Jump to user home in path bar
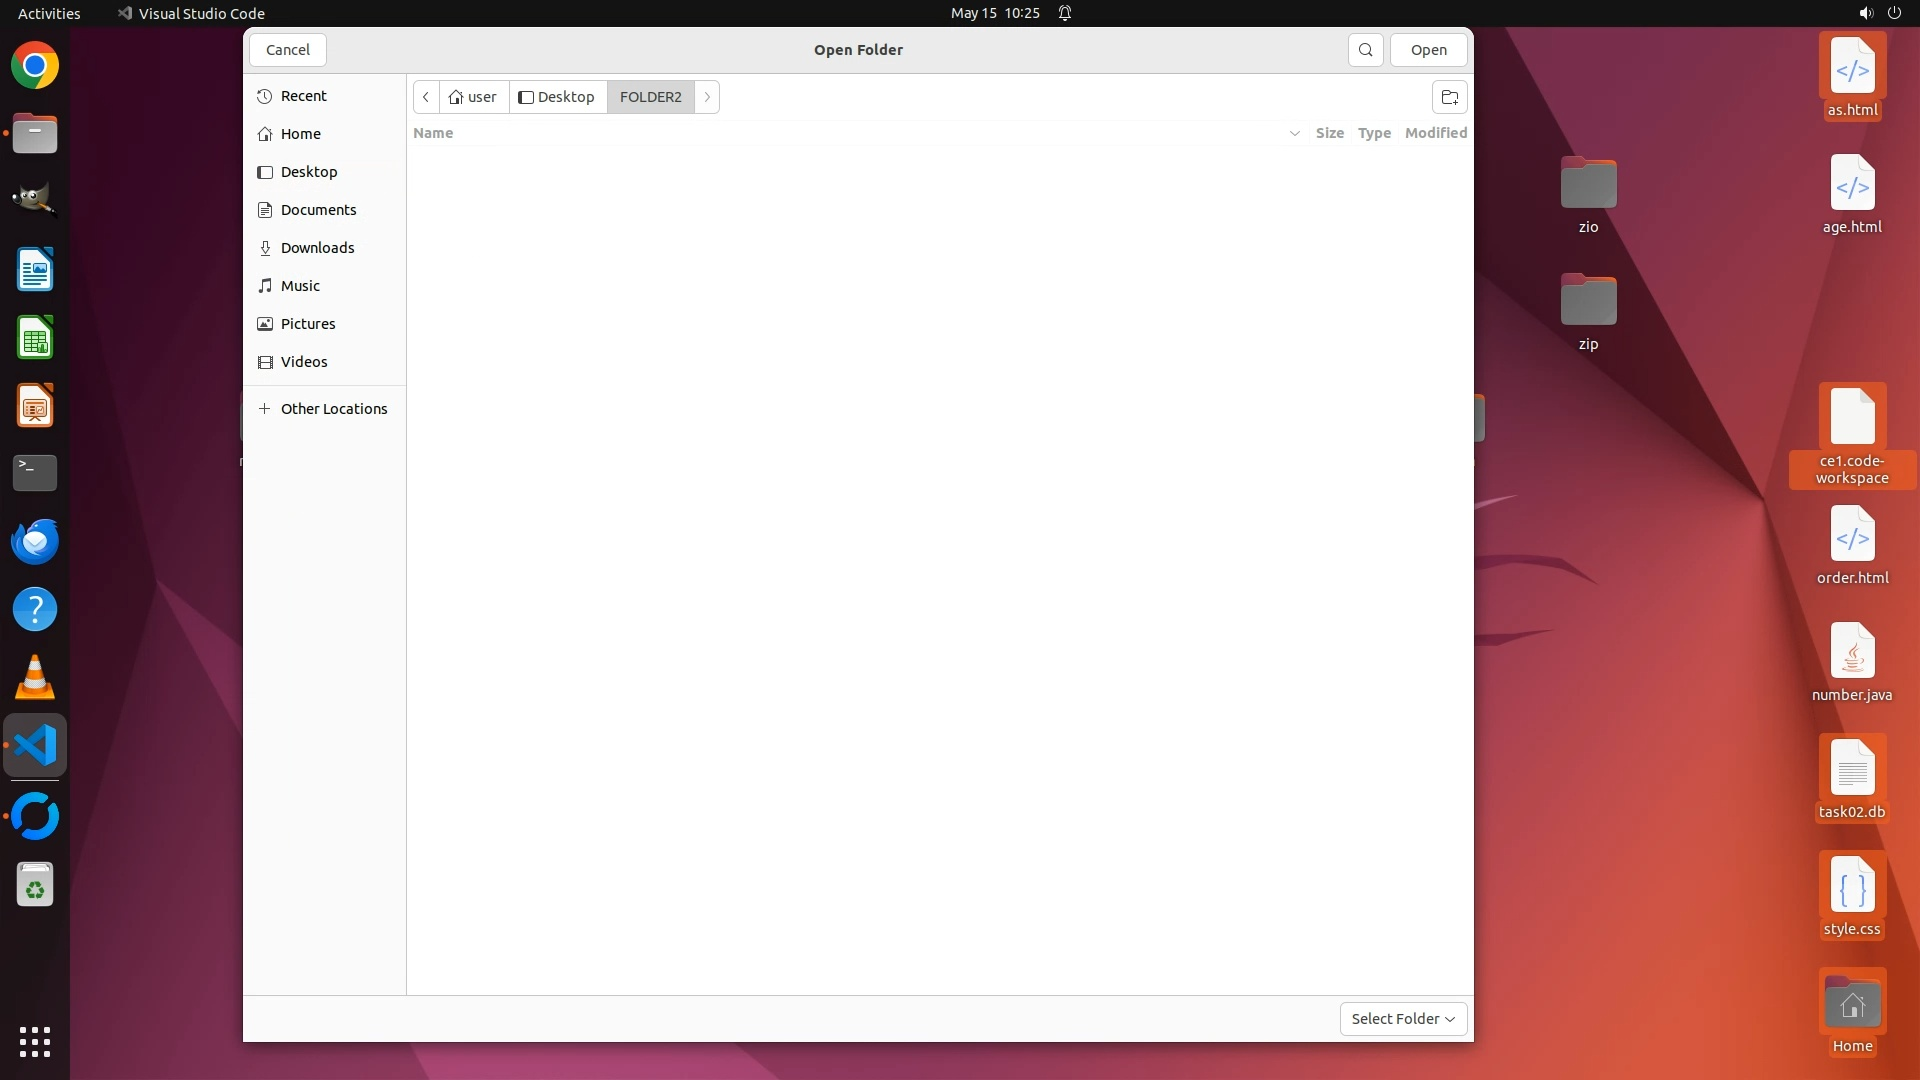The image size is (1920, 1080). pos(473,97)
